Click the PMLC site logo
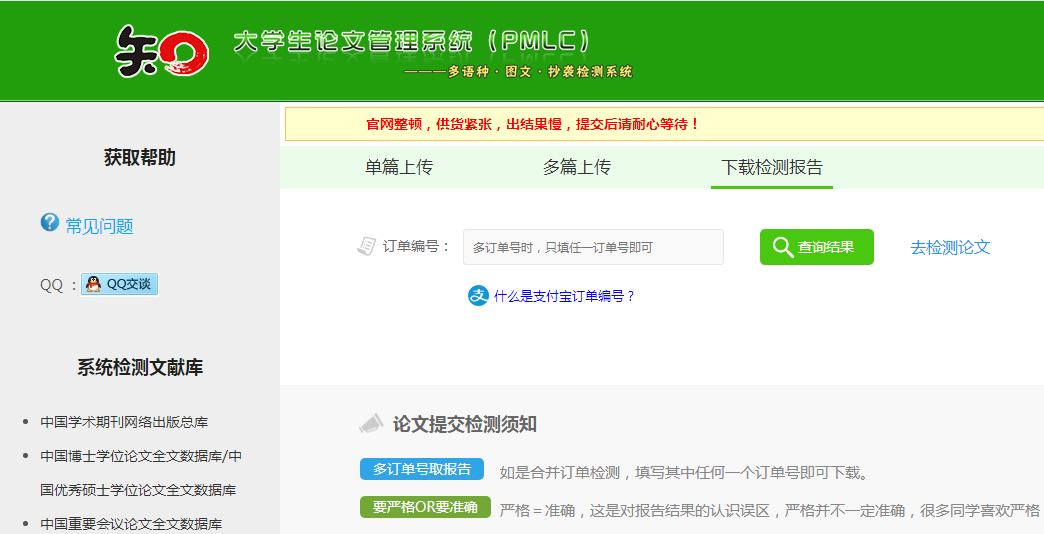1044x534 pixels. [x=162, y=50]
